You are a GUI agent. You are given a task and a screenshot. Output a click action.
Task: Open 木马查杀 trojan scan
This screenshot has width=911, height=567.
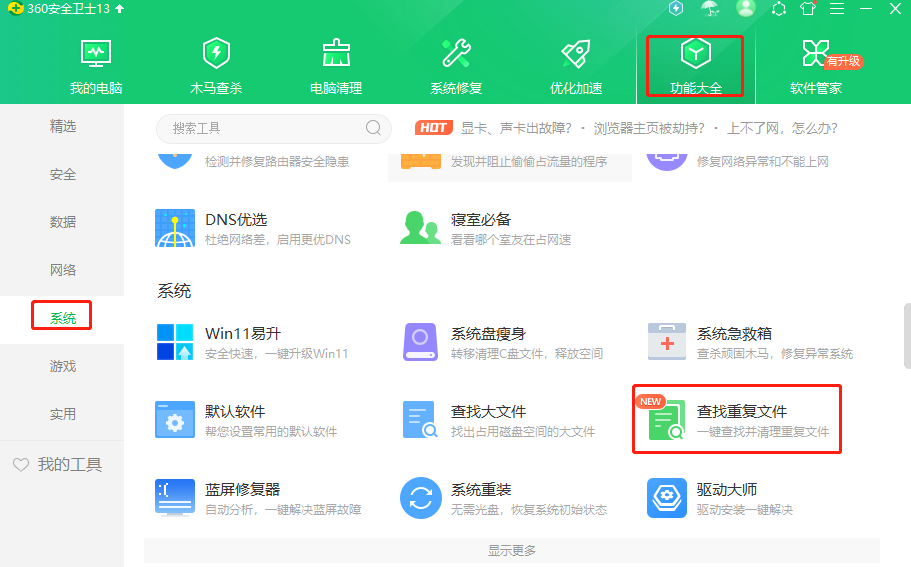click(216, 67)
